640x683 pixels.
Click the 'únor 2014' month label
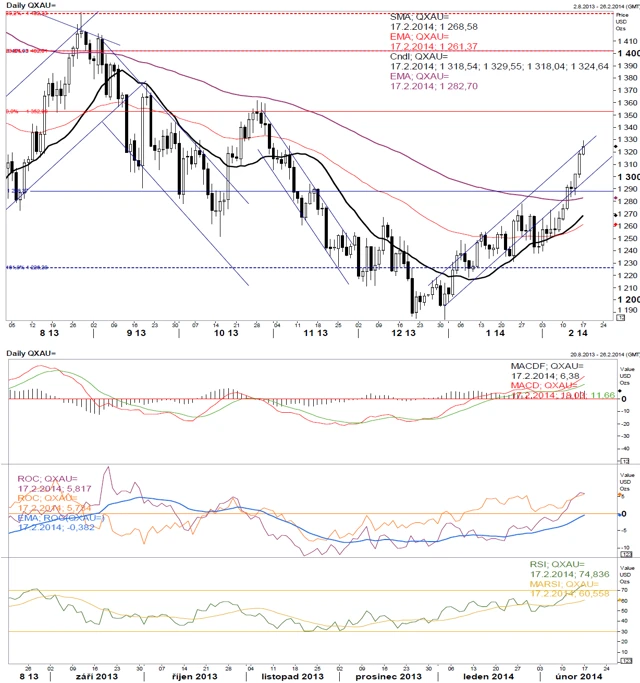578,676
